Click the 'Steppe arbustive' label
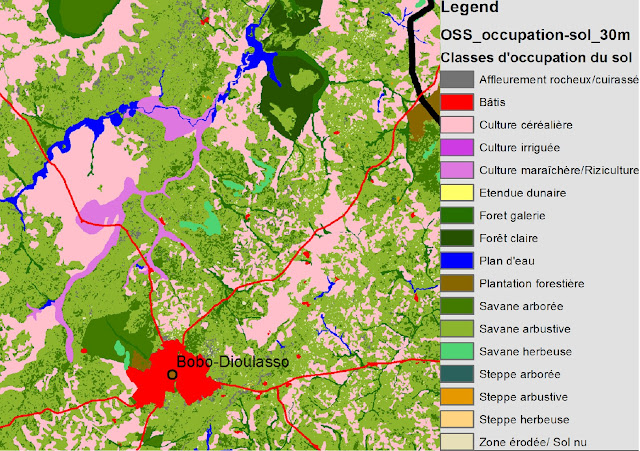The width and height of the screenshot is (640, 451). (x=524, y=397)
